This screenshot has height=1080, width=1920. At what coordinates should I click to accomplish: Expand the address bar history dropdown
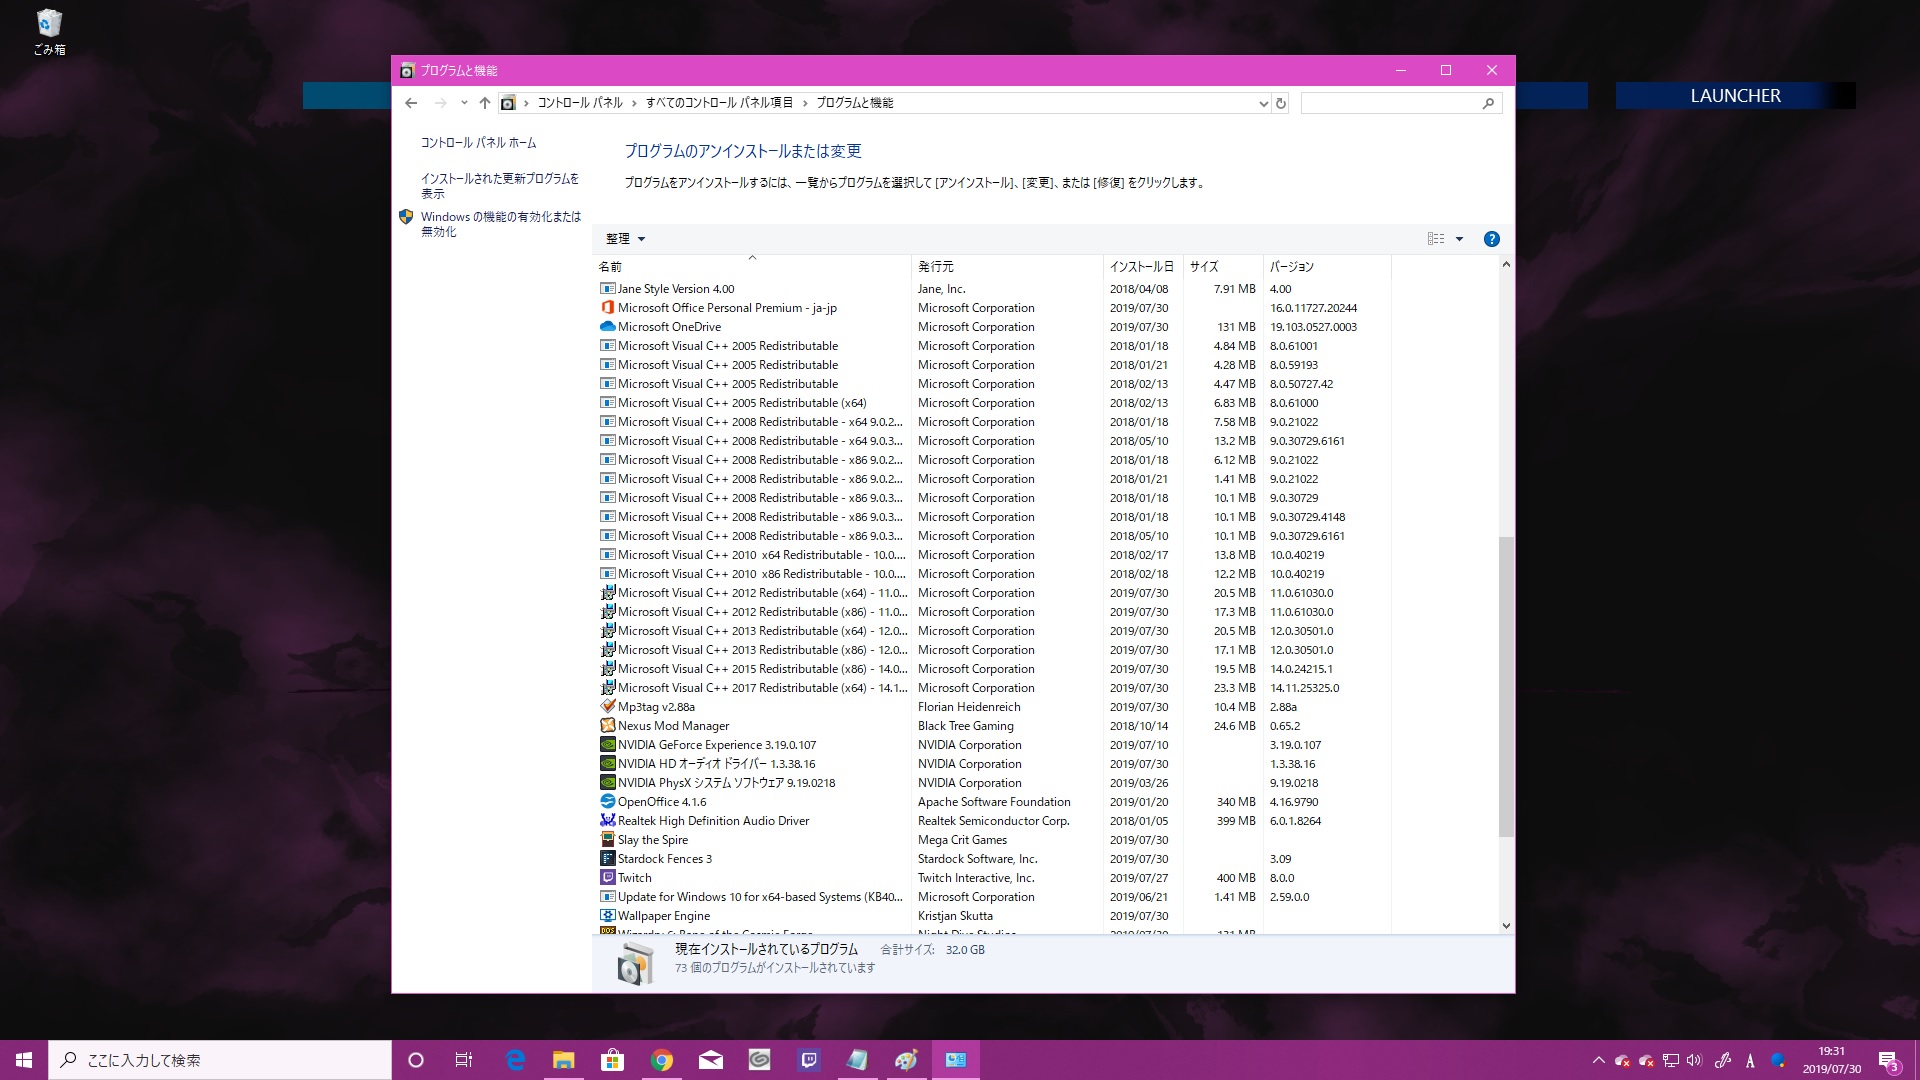pos(1262,103)
